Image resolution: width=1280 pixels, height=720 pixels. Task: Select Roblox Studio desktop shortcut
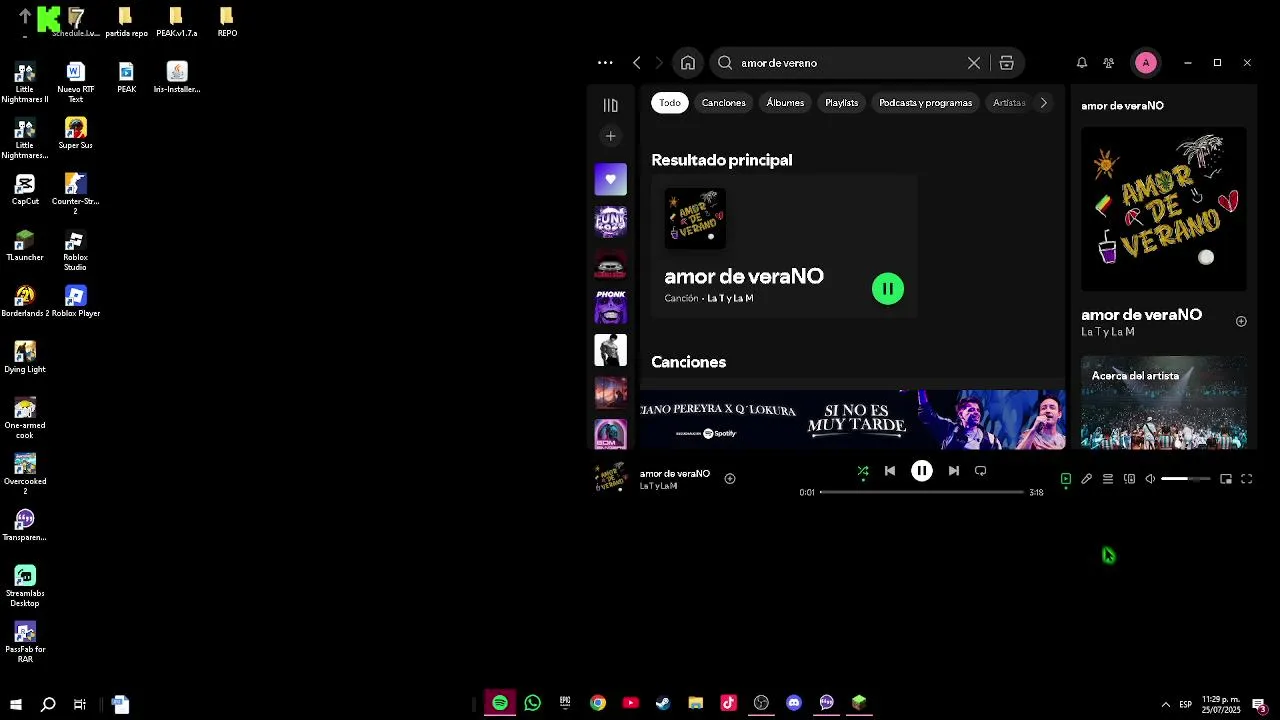(x=75, y=252)
